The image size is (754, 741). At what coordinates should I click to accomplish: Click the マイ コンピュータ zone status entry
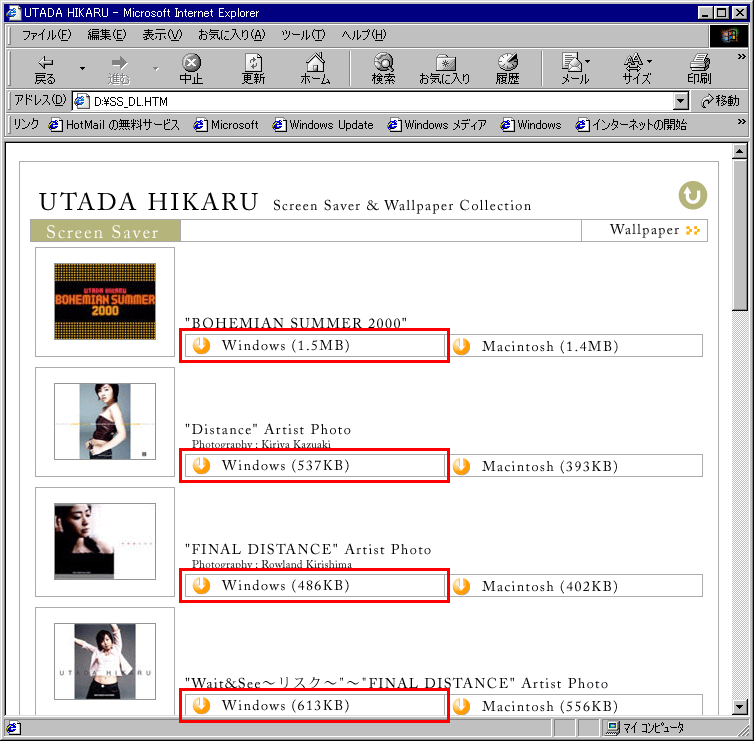[645, 728]
